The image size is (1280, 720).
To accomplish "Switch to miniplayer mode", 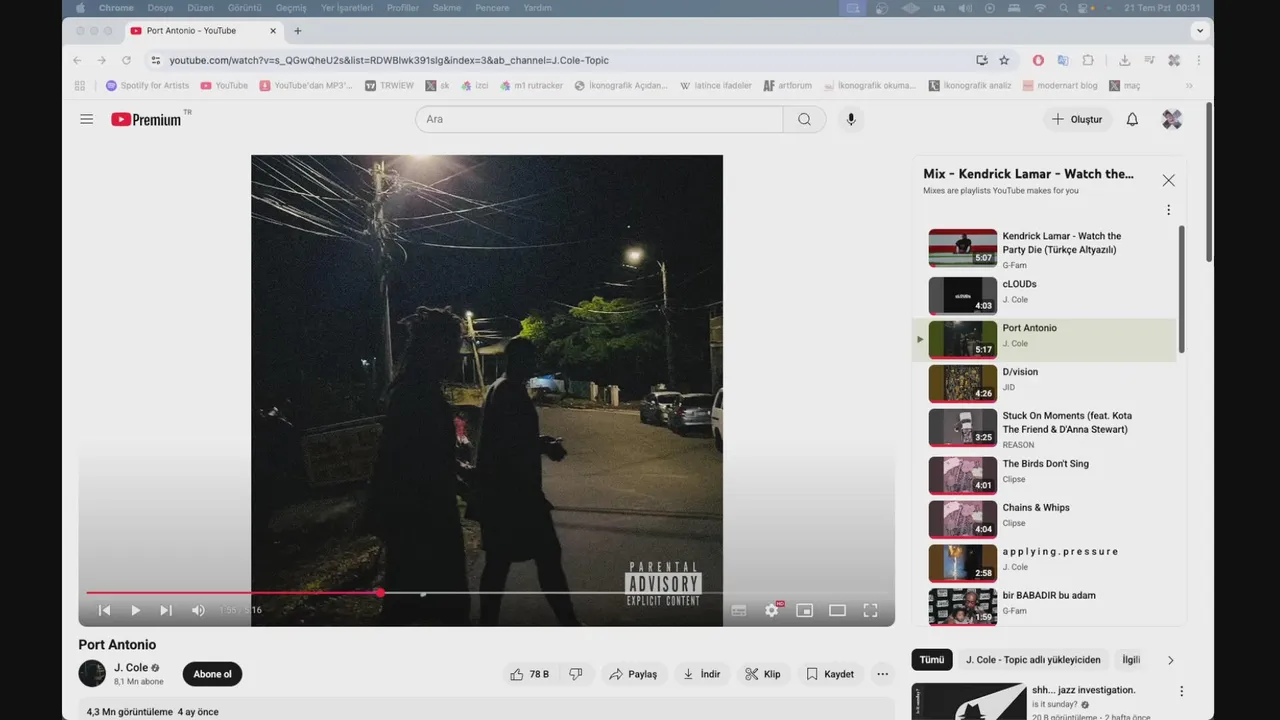I will coord(804,610).
